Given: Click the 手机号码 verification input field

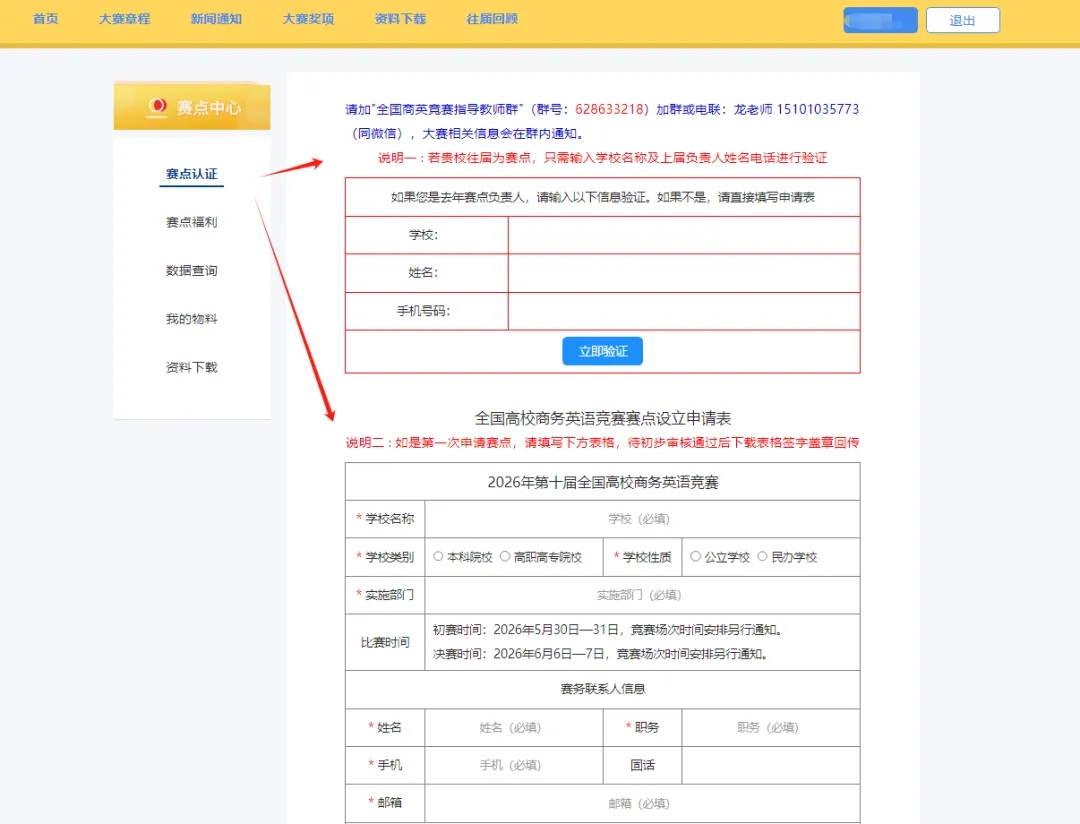Looking at the screenshot, I should (683, 311).
